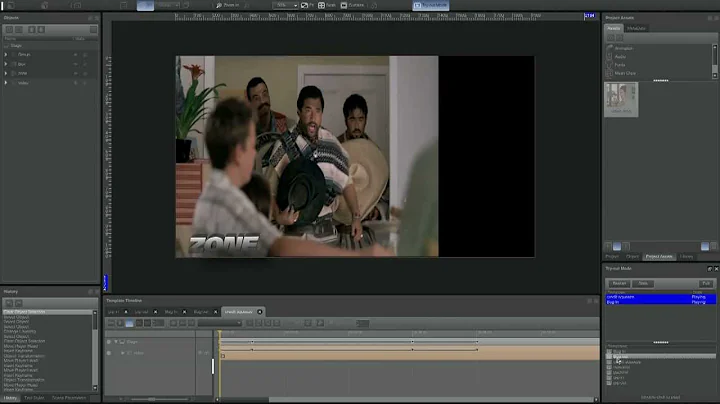The height and width of the screenshot is (404, 720).
Task: Click the Zoom in tool
Action: click(228, 5)
